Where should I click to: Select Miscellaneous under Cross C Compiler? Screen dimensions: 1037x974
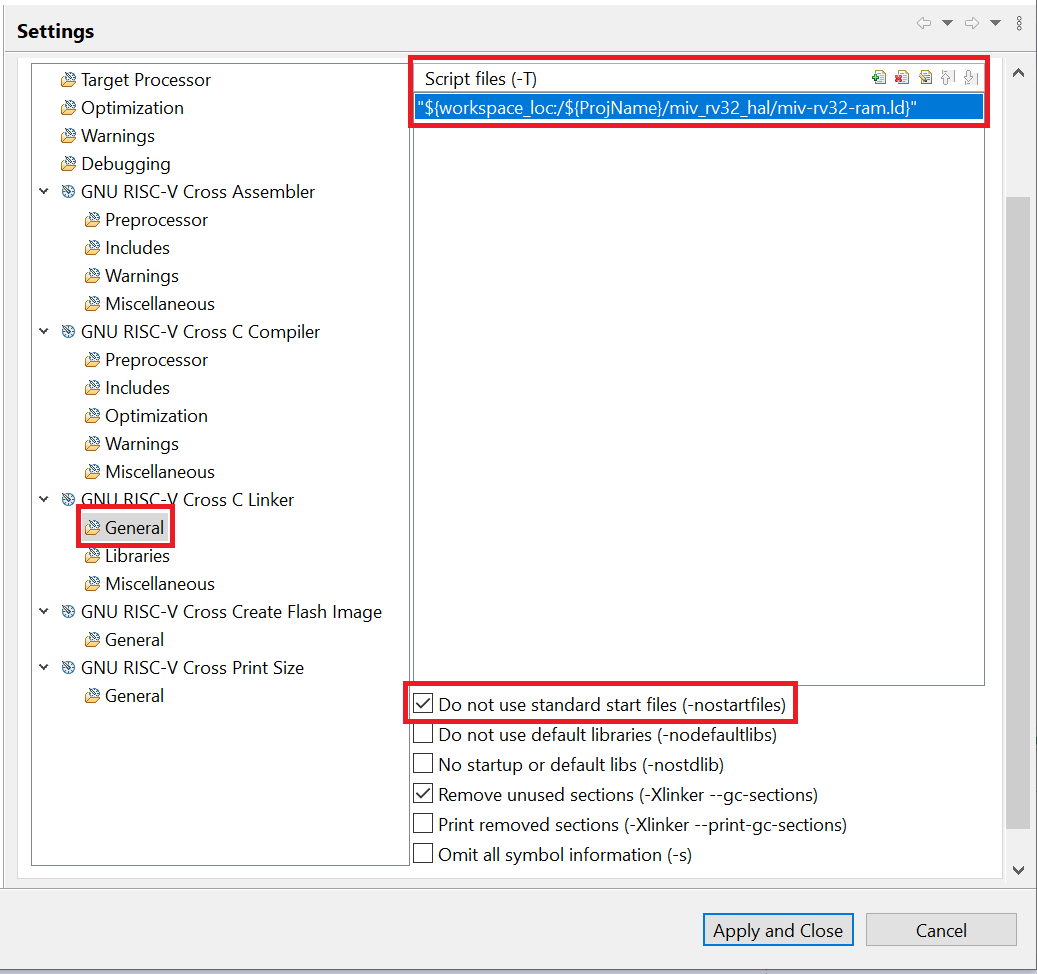[159, 472]
